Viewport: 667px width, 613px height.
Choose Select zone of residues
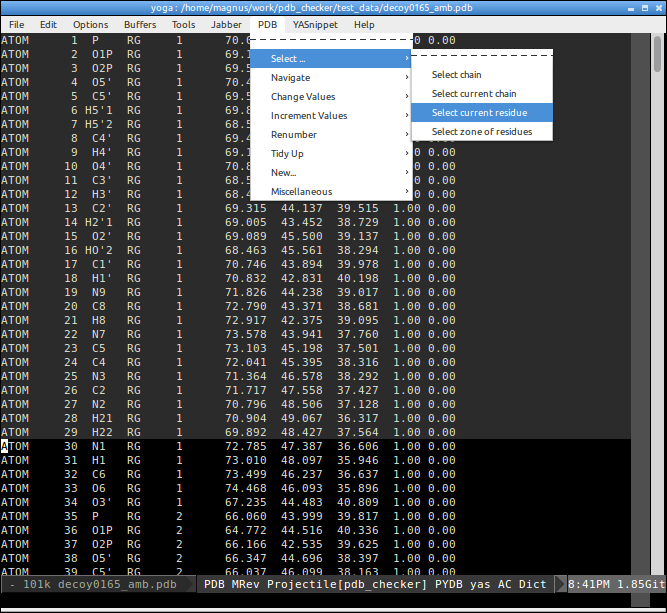tap(482, 131)
